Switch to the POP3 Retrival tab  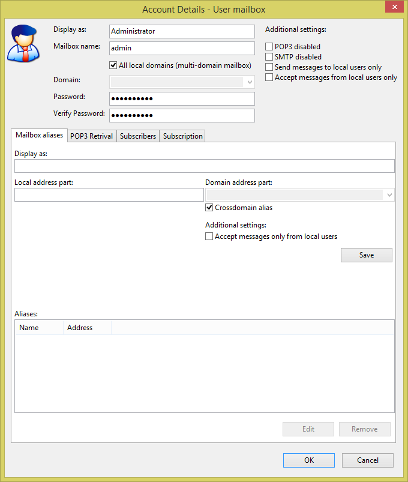click(x=92, y=136)
